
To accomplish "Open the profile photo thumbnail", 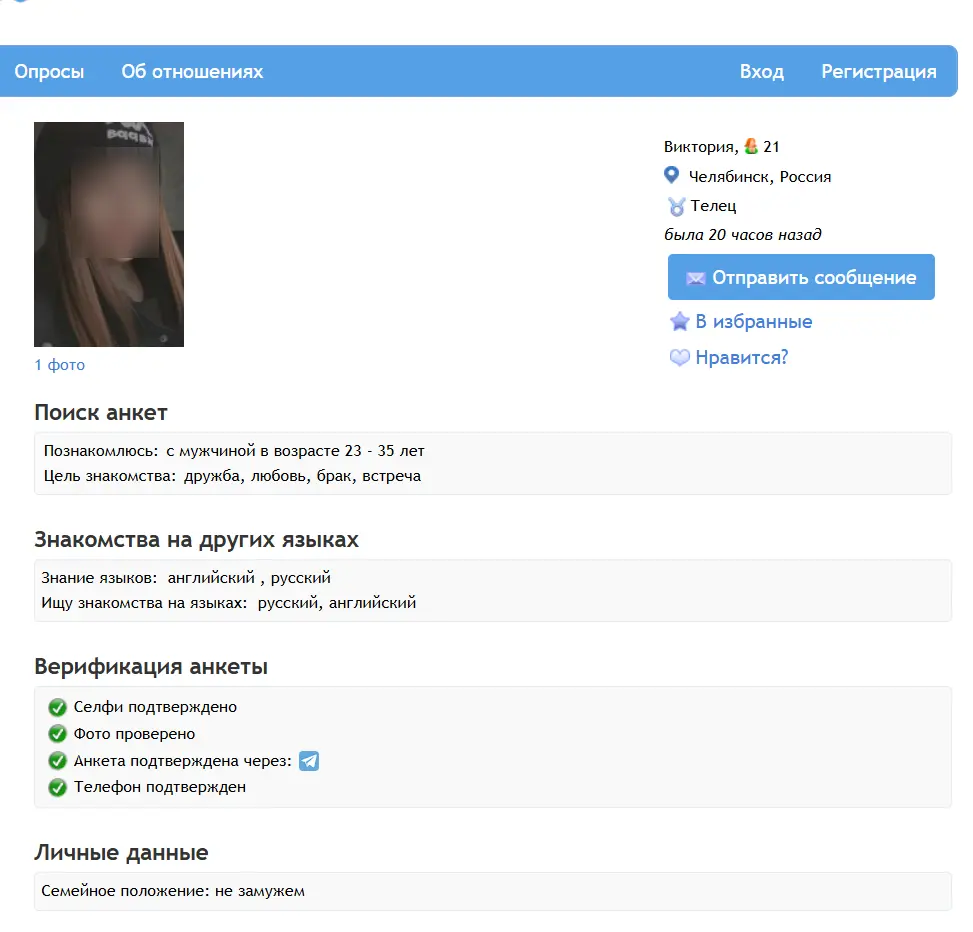I will coord(109,234).
